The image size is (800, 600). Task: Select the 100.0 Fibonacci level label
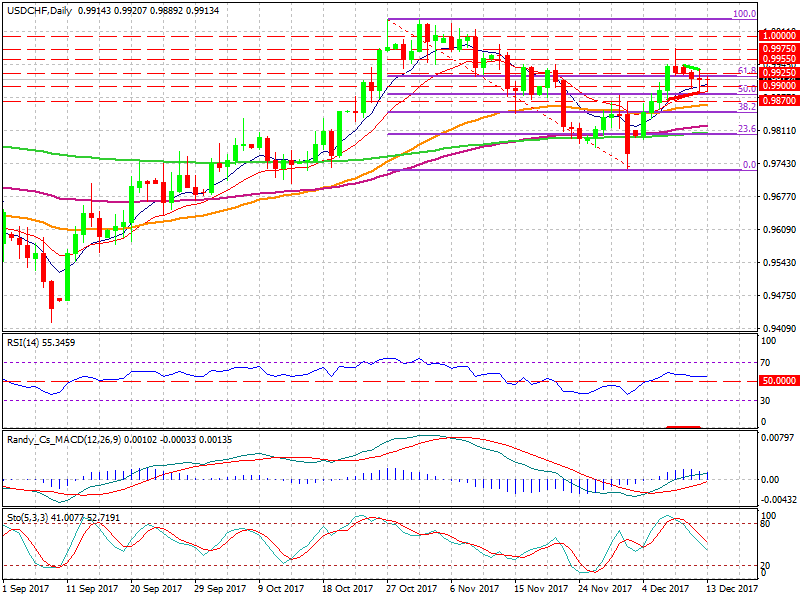pyautogui.click(x=743, y=14)
